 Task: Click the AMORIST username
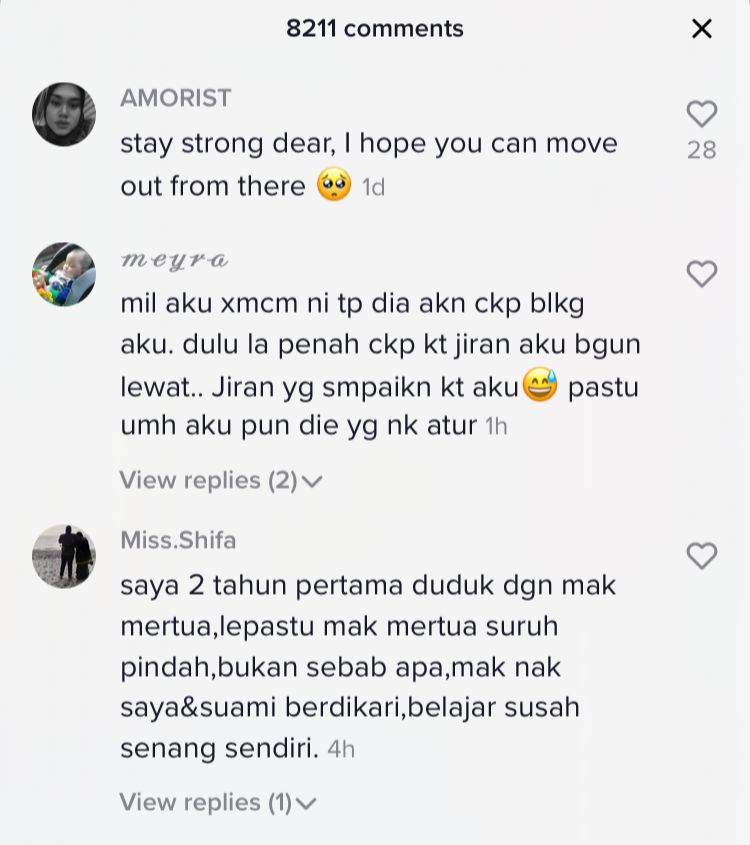pos(176,98)
